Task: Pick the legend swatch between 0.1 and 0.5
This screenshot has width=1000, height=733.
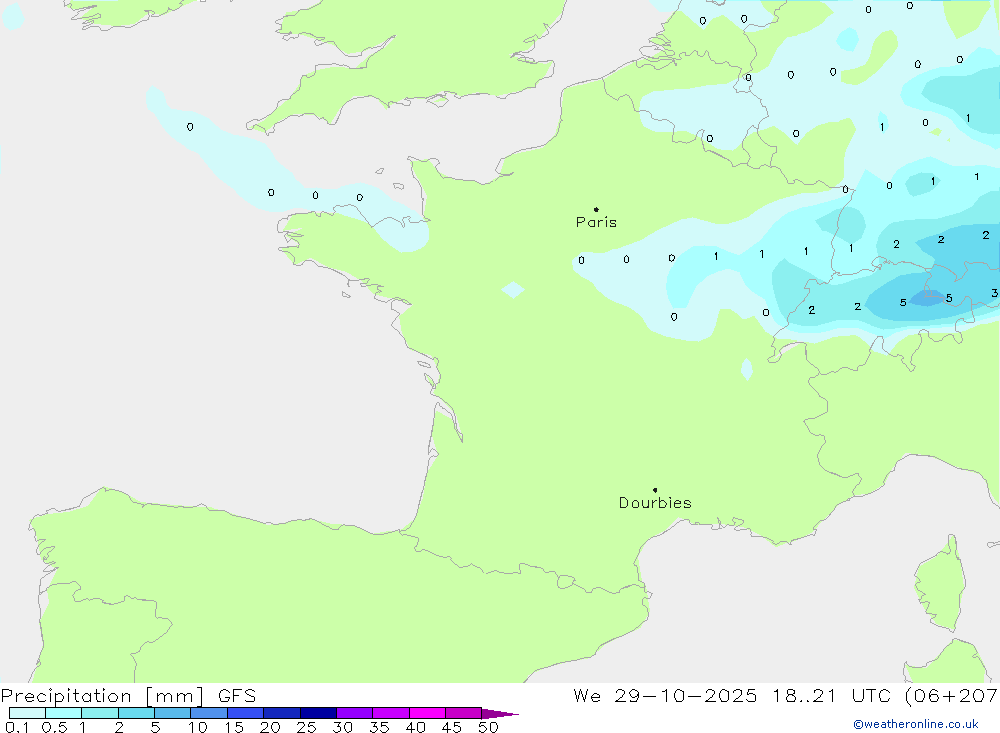Action: tap(27, 713)
